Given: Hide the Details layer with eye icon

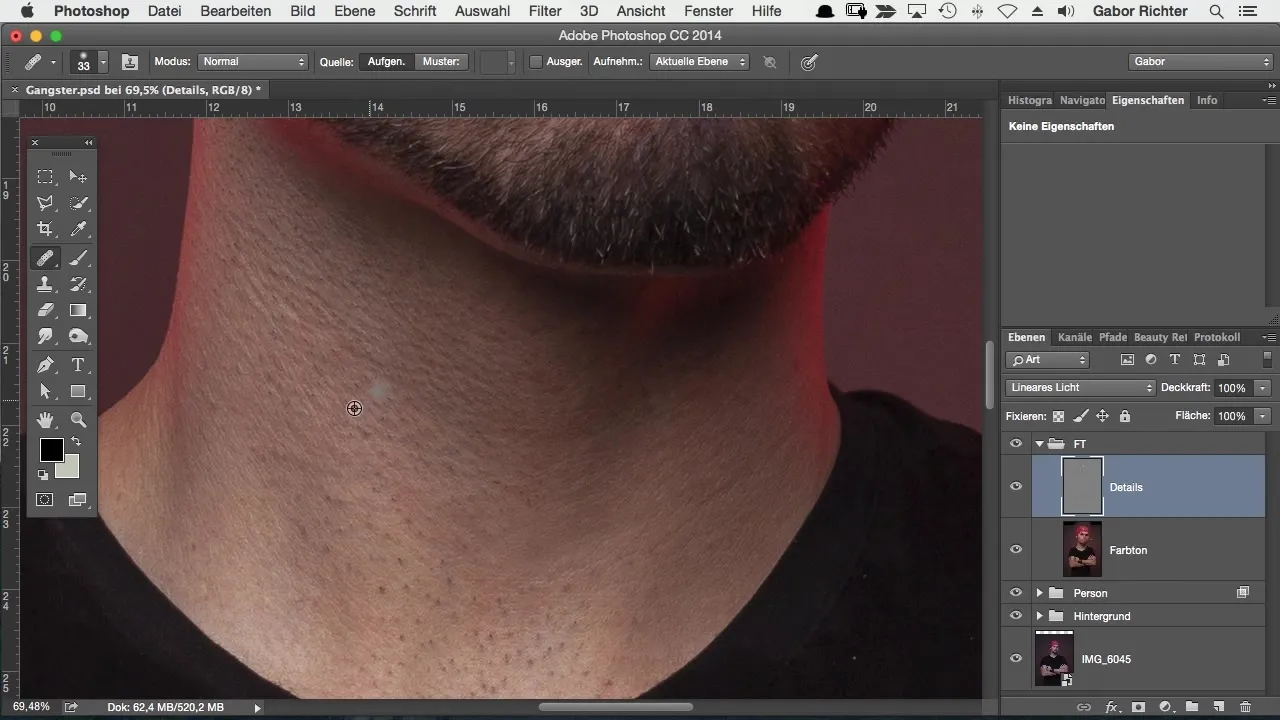Looking at the screenshot, I should tap(1016, 487).
